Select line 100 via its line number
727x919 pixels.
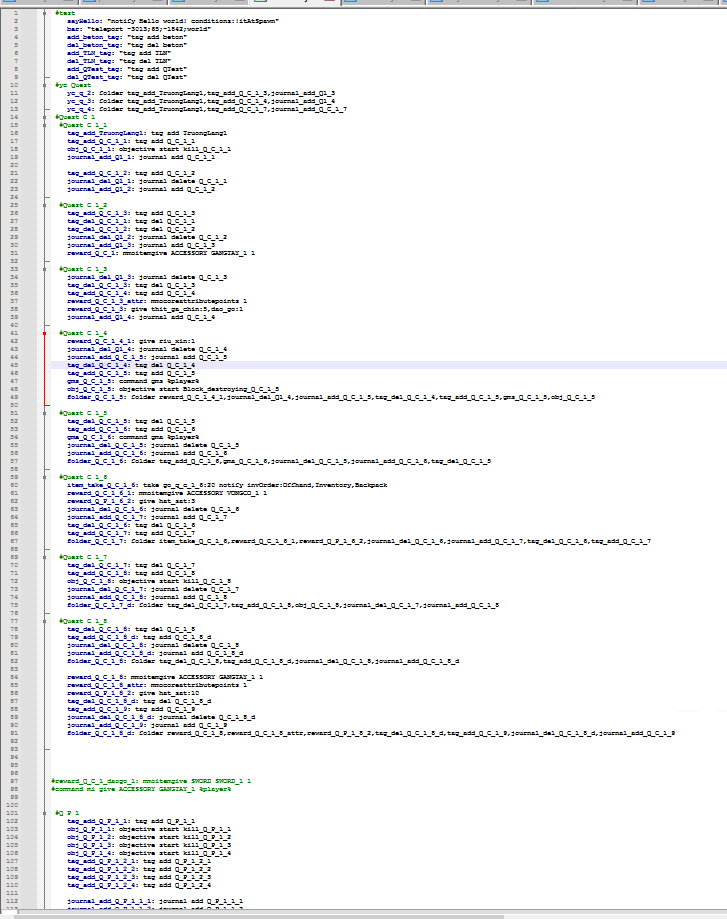pos(13,805)
